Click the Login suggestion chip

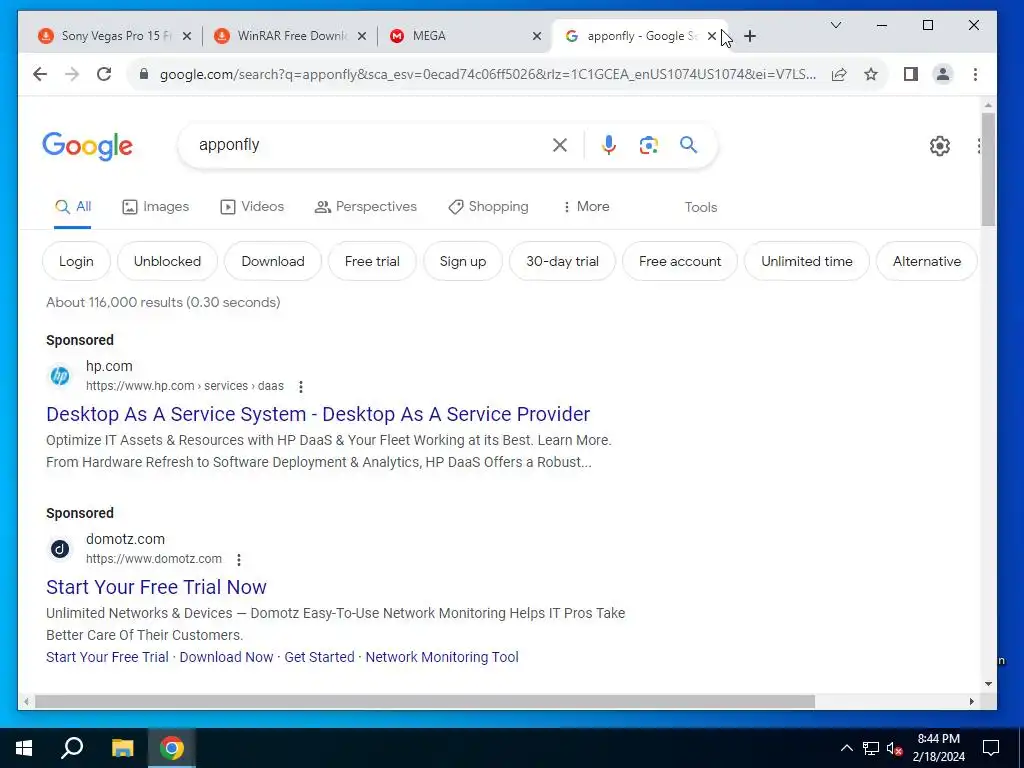[x=76, y=261]
